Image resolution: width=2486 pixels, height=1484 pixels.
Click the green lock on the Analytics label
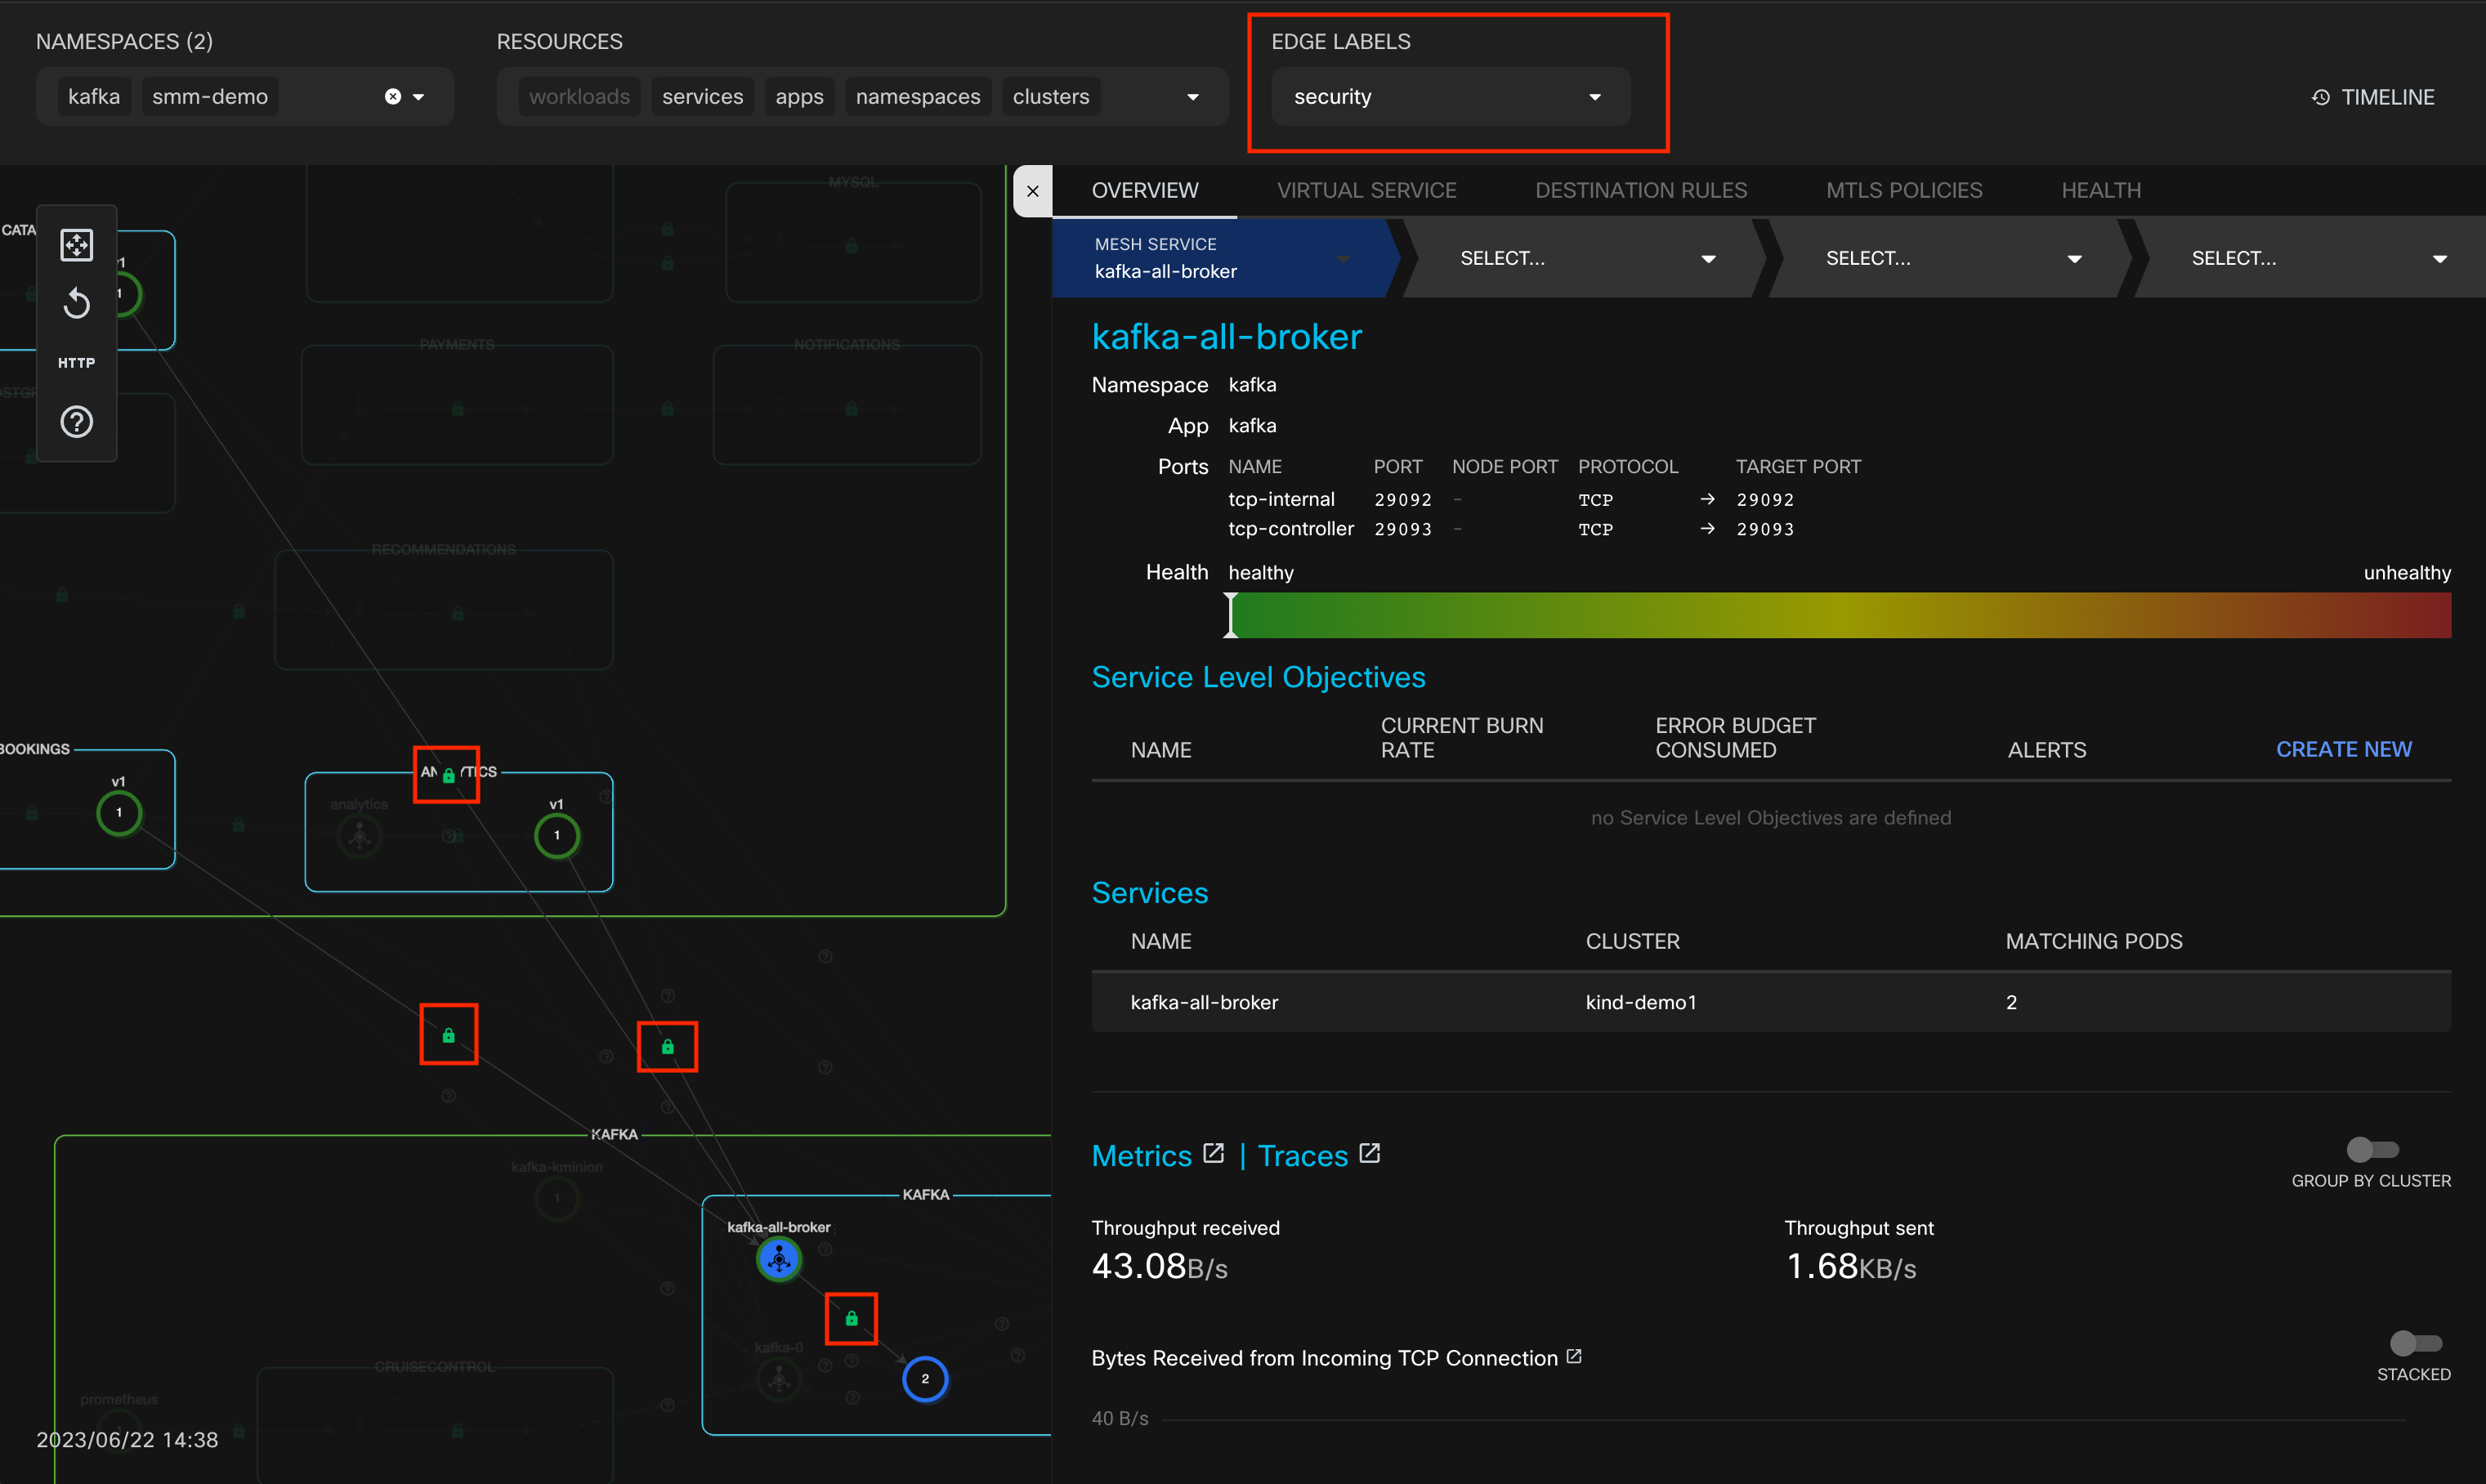(449, 775)
